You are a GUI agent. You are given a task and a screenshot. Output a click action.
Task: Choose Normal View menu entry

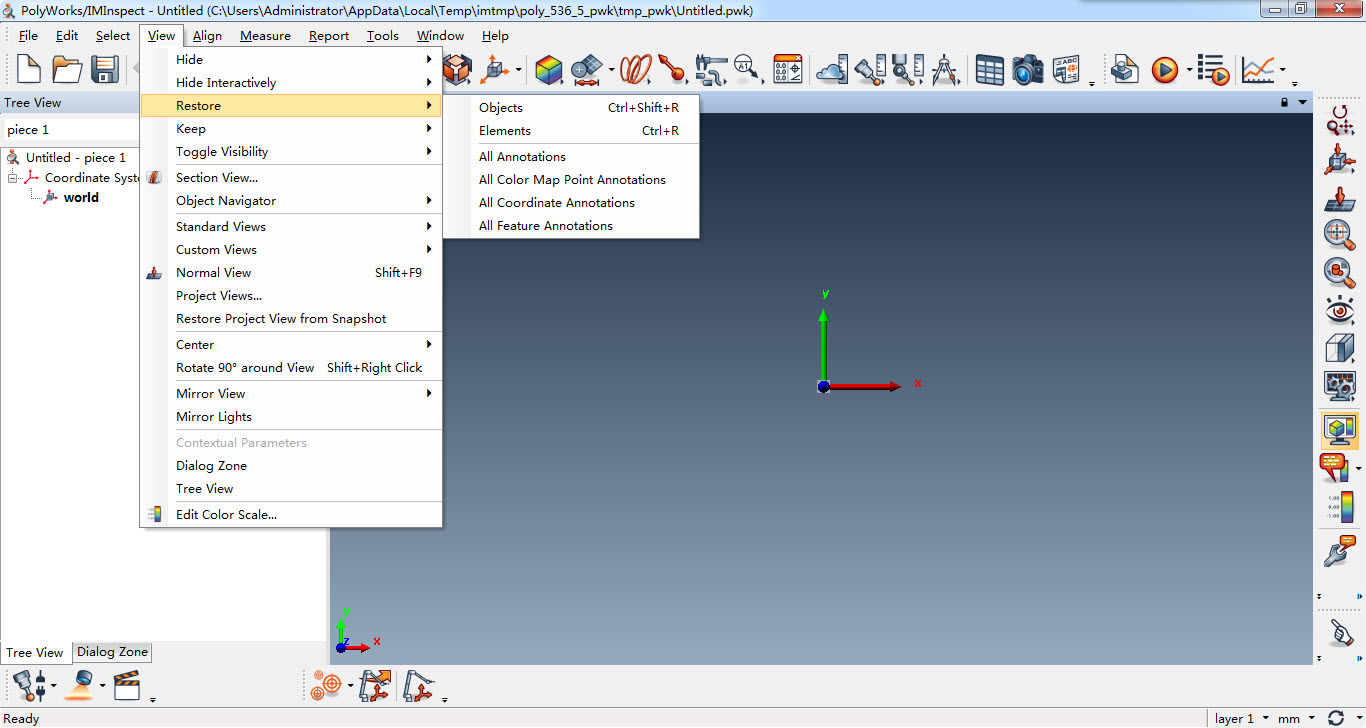pyautogui.click(x=291, y=273)
